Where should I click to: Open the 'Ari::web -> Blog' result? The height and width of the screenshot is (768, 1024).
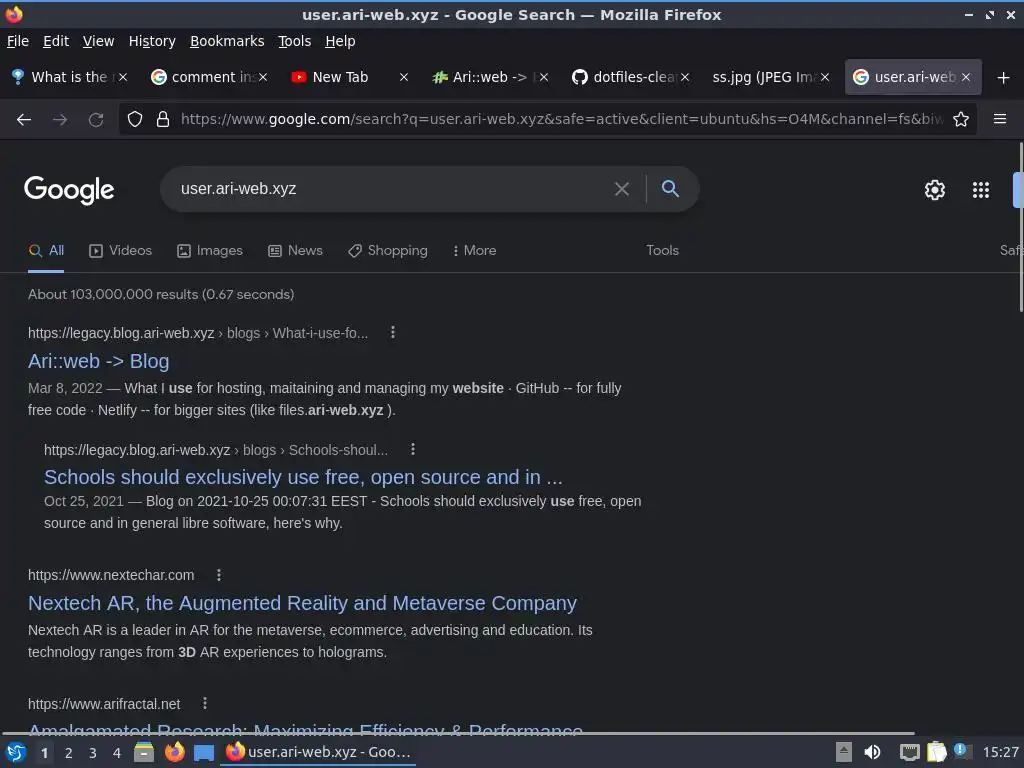99,361
